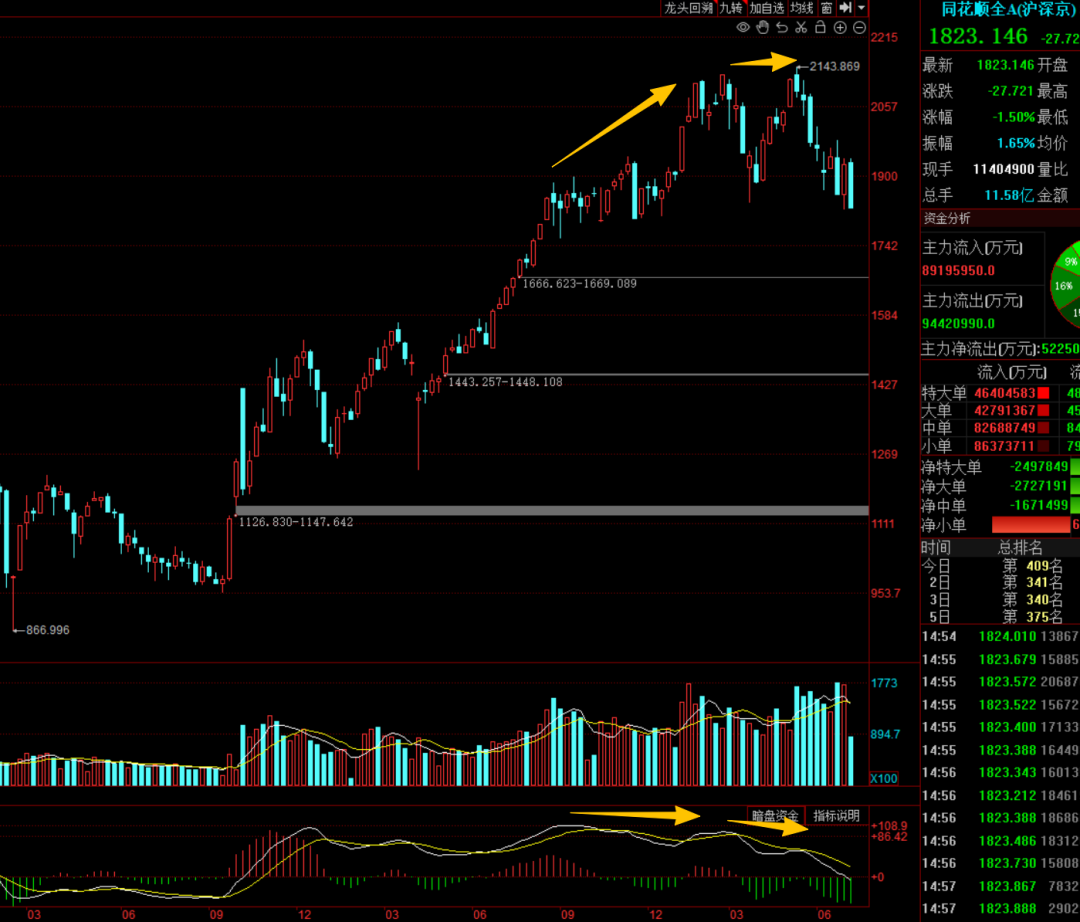Zoom in with the plus circle icon
Image resolution: width=1080 pixels, height=922 pixels.
[x=840, y=28]
